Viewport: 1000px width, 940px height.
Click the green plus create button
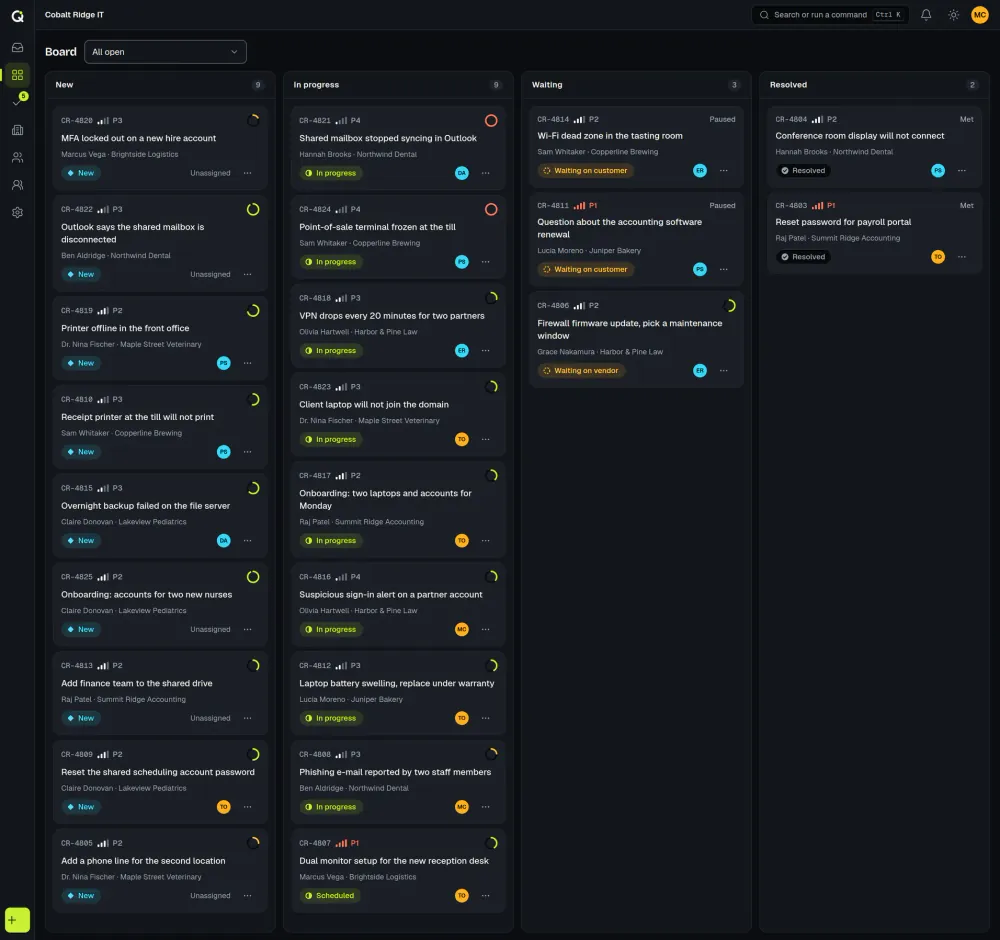click(x=17, y=920)
